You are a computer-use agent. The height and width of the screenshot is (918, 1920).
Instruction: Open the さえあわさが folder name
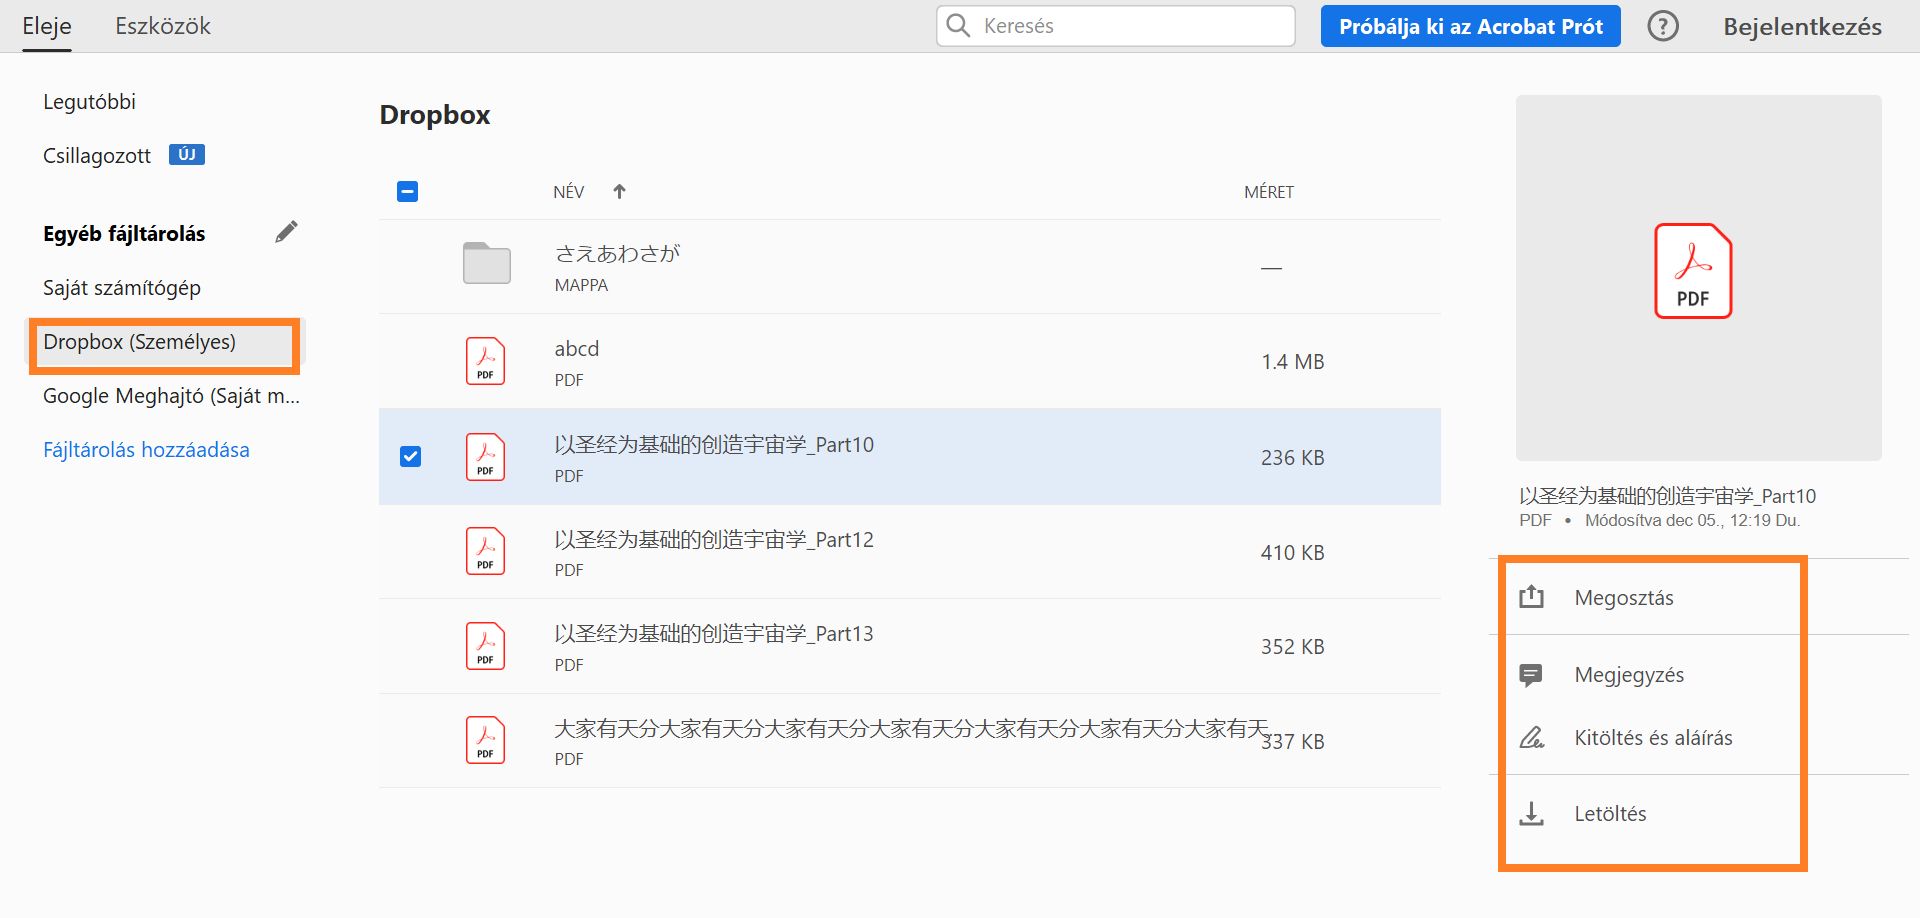(x=617, y=254)
